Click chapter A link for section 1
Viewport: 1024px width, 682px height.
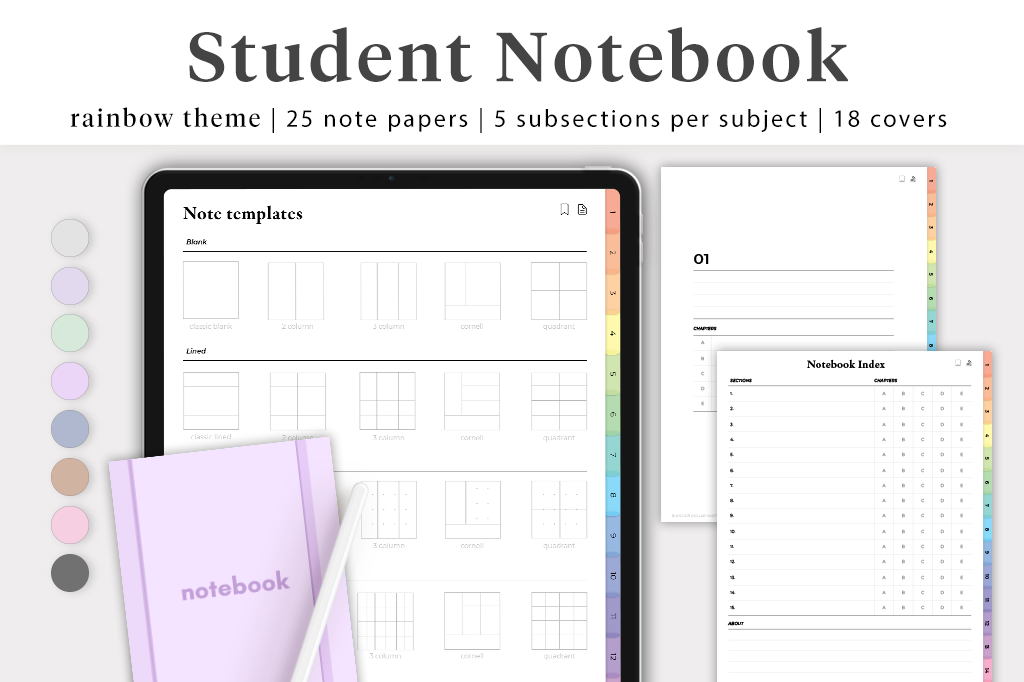[x=883, y=393]
